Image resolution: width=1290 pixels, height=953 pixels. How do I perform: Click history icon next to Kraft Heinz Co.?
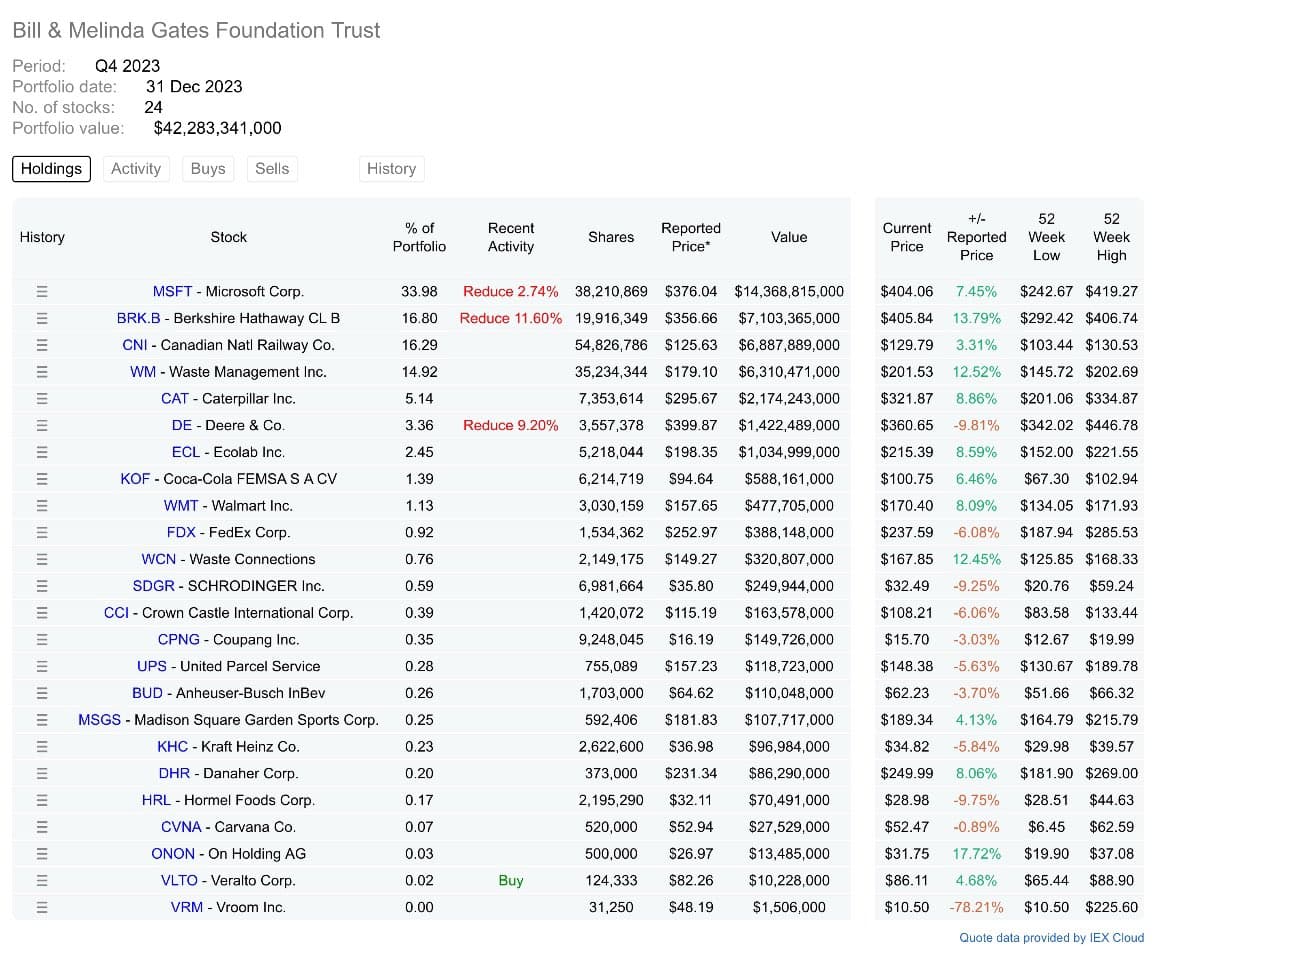click(x=42, y=746)
